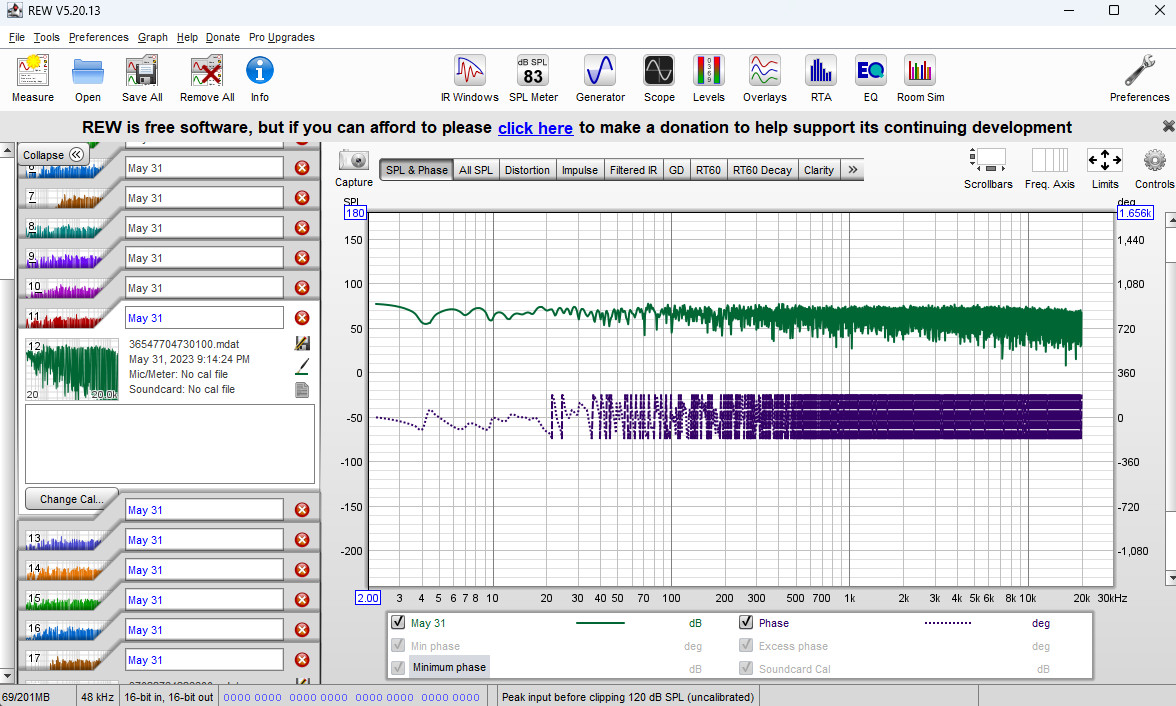Toggle the Excess phase checkbox
Image resolution: width=1176 pixels, height=706 pixels.
click(746, 645)
